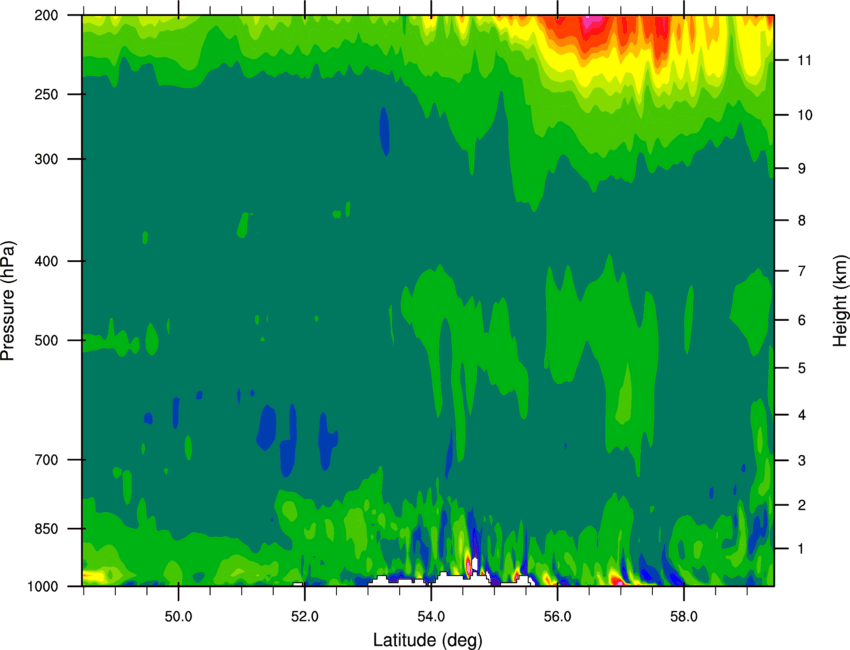The width and height of the screenshot is (850, 650).
Task: Select the 400 pressure tick label
Action: coord(47,261)
